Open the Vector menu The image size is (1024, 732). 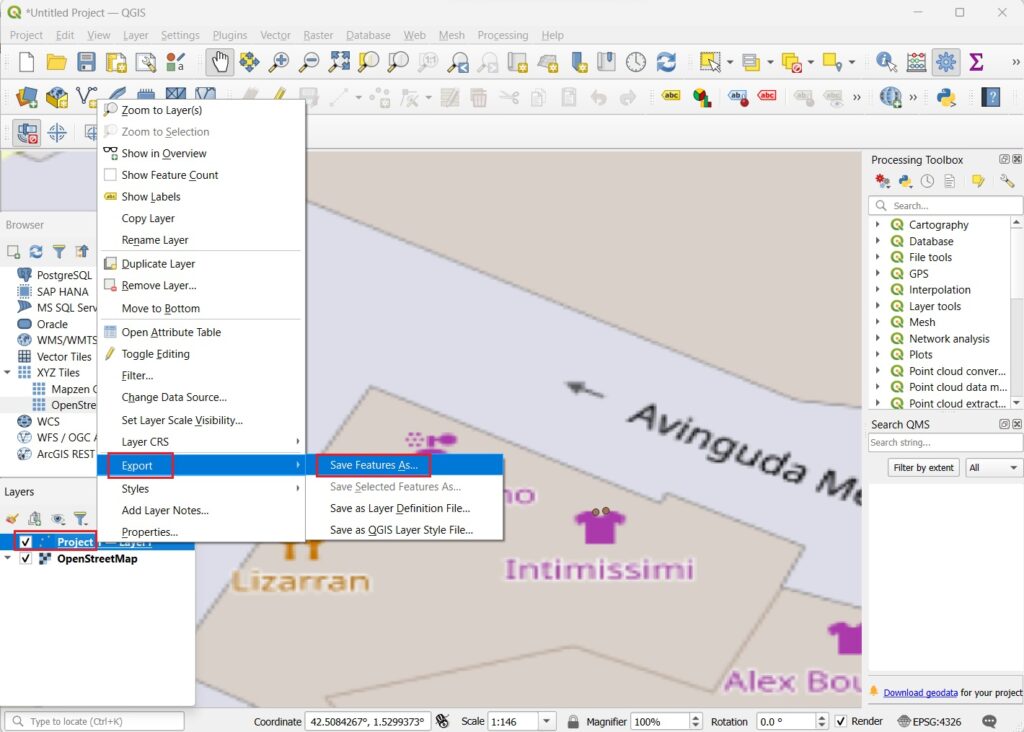tap(275, 35)
